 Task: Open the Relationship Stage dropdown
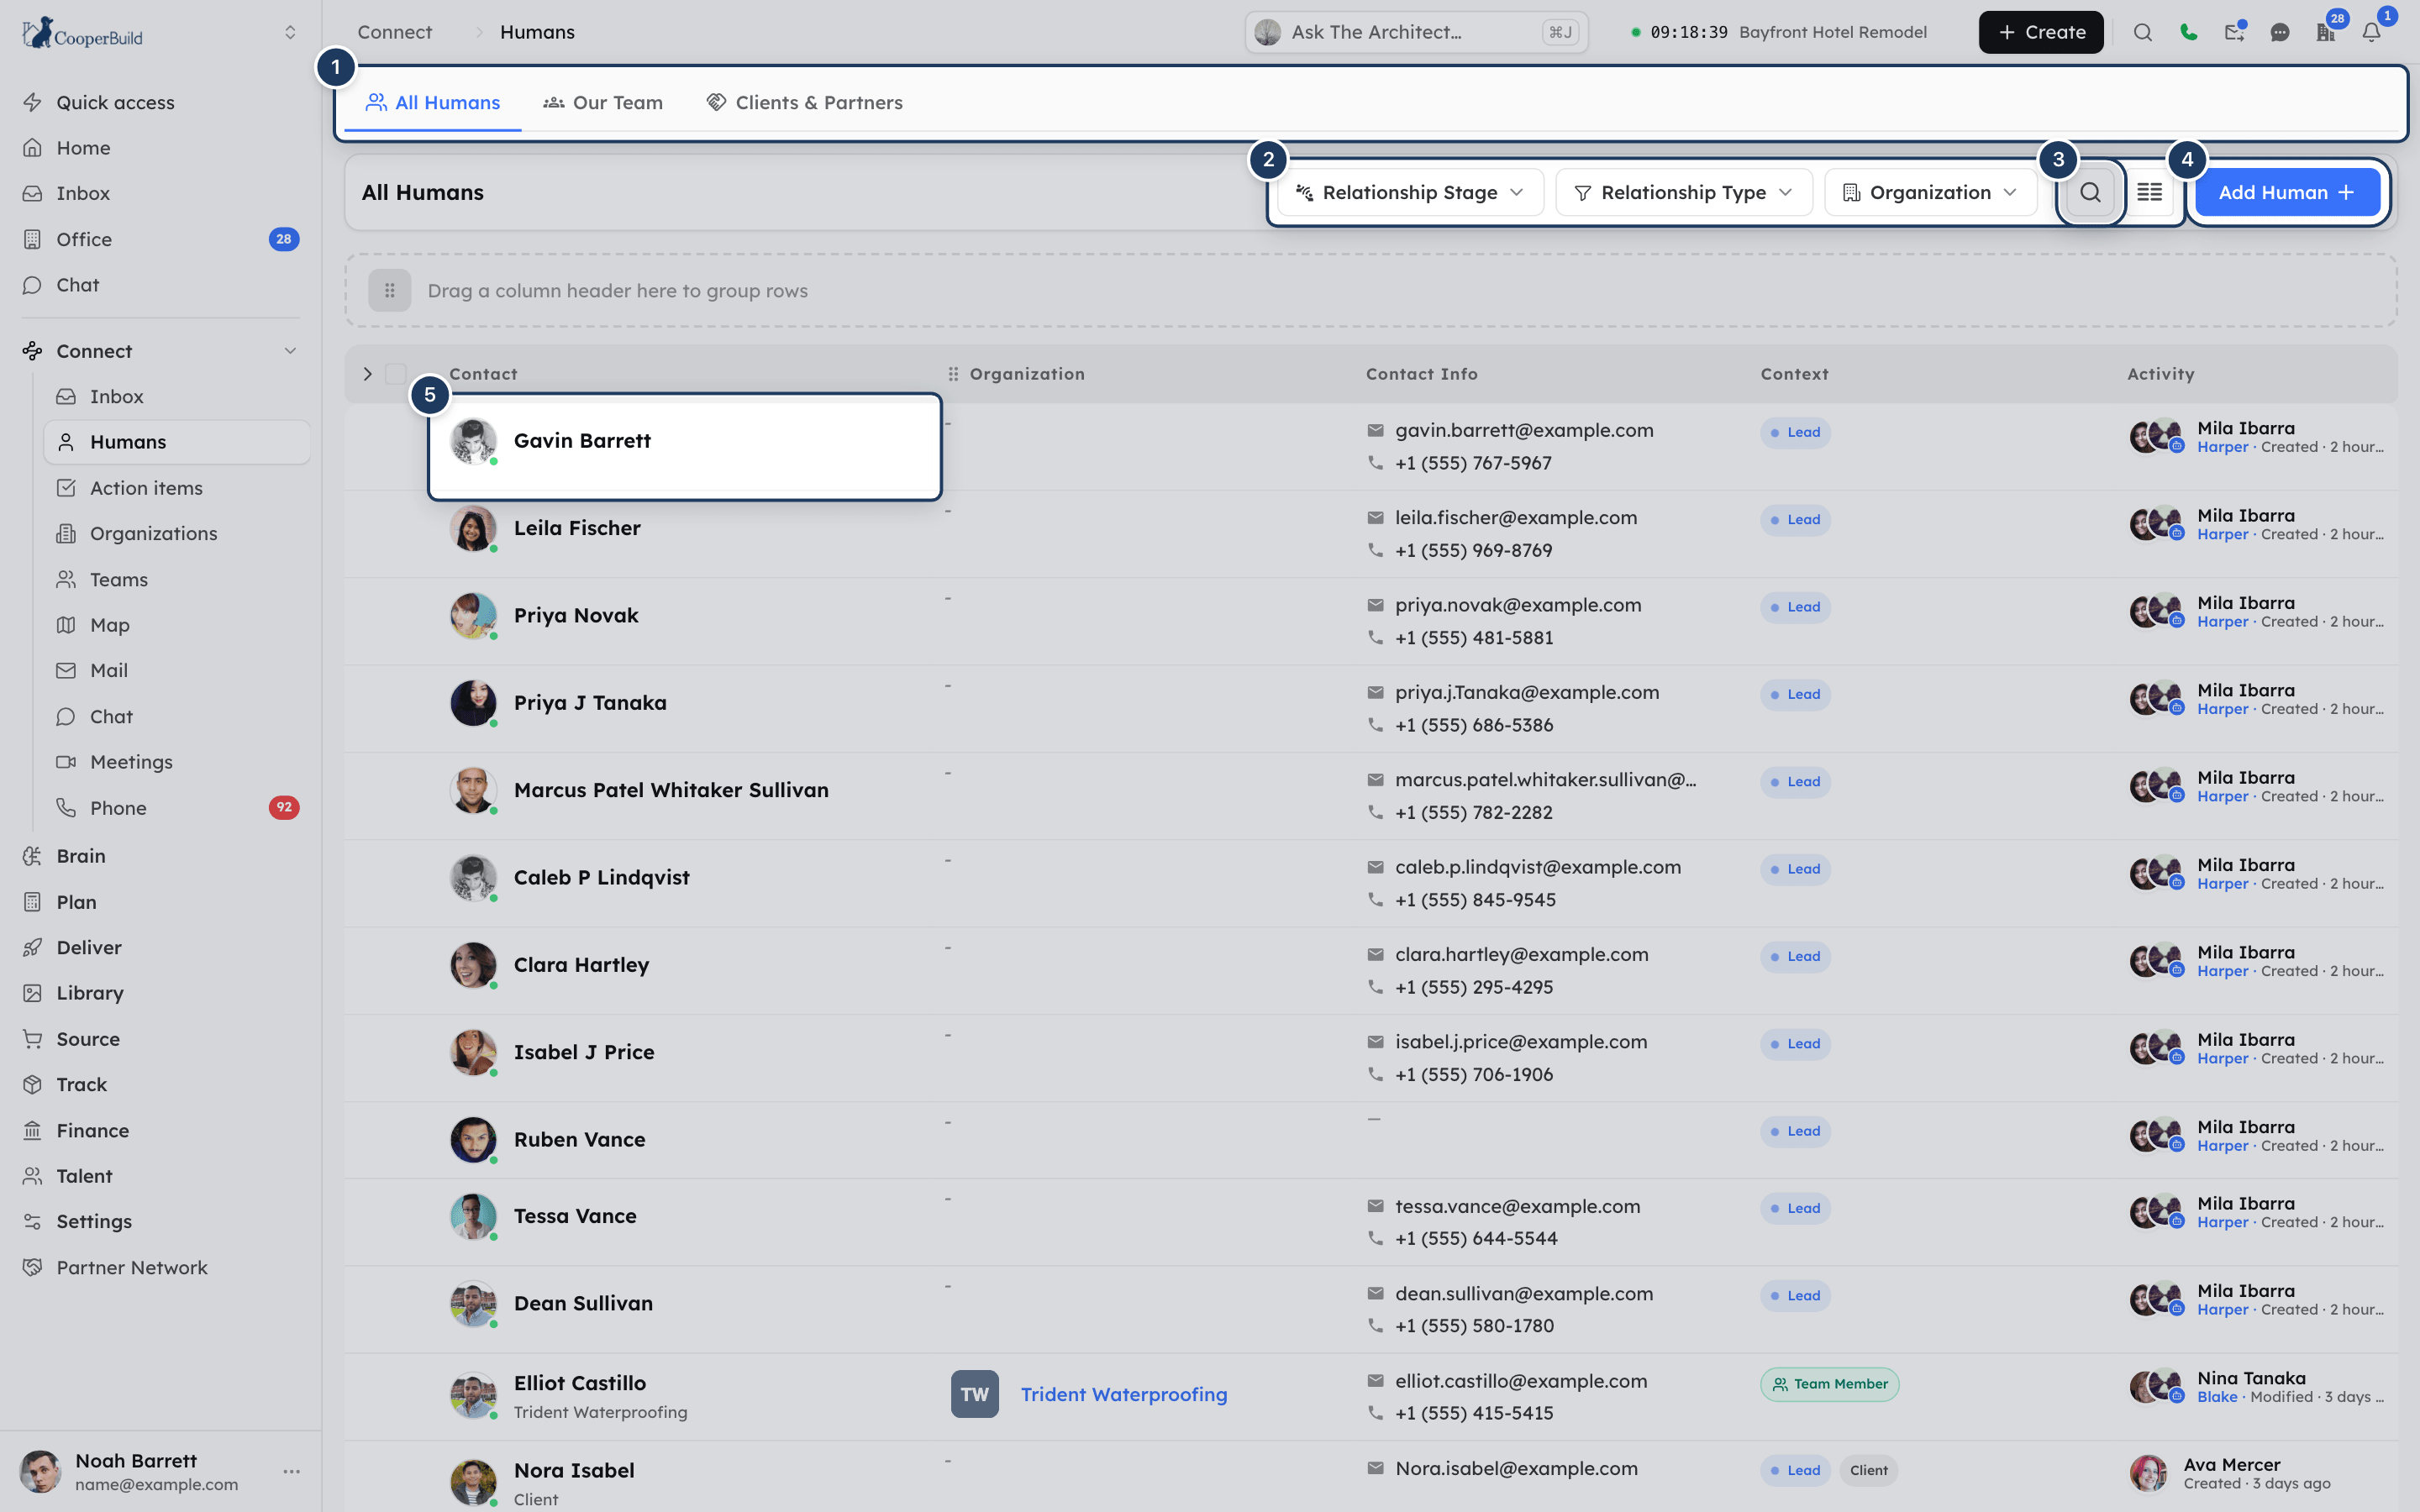[x=1410, y=192]
